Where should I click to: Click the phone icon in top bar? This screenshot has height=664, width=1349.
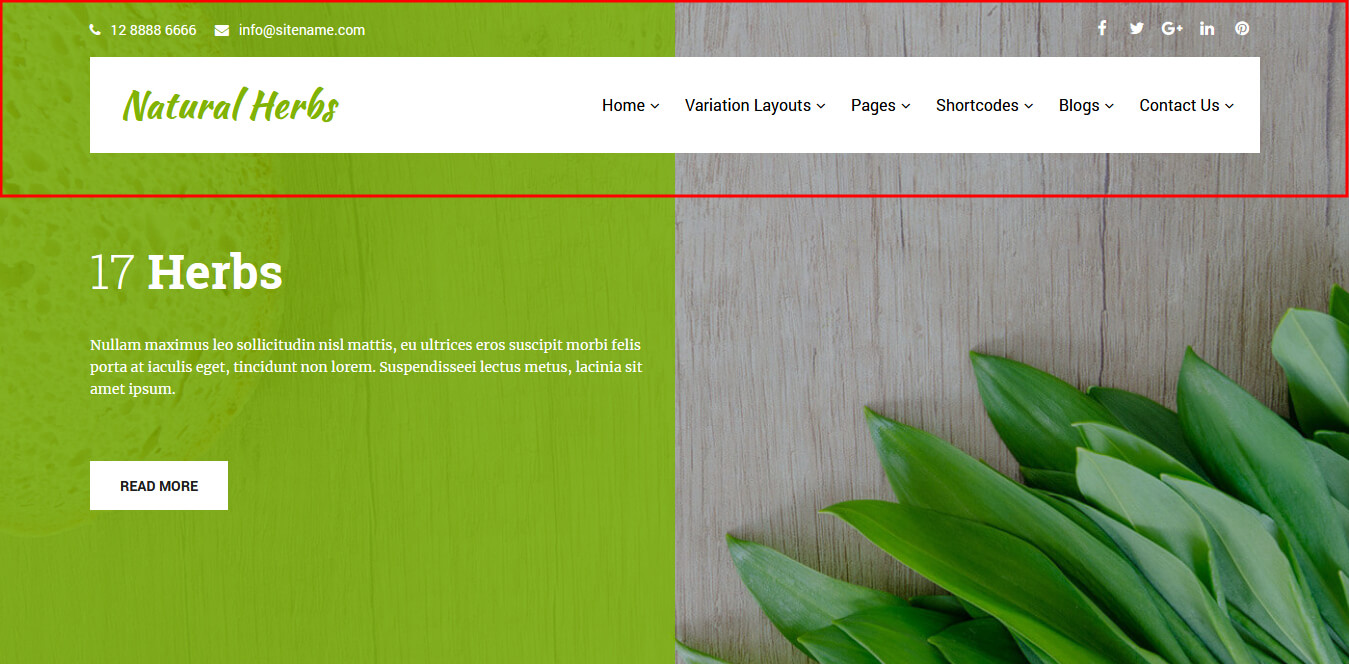click(x=95, y=30)
